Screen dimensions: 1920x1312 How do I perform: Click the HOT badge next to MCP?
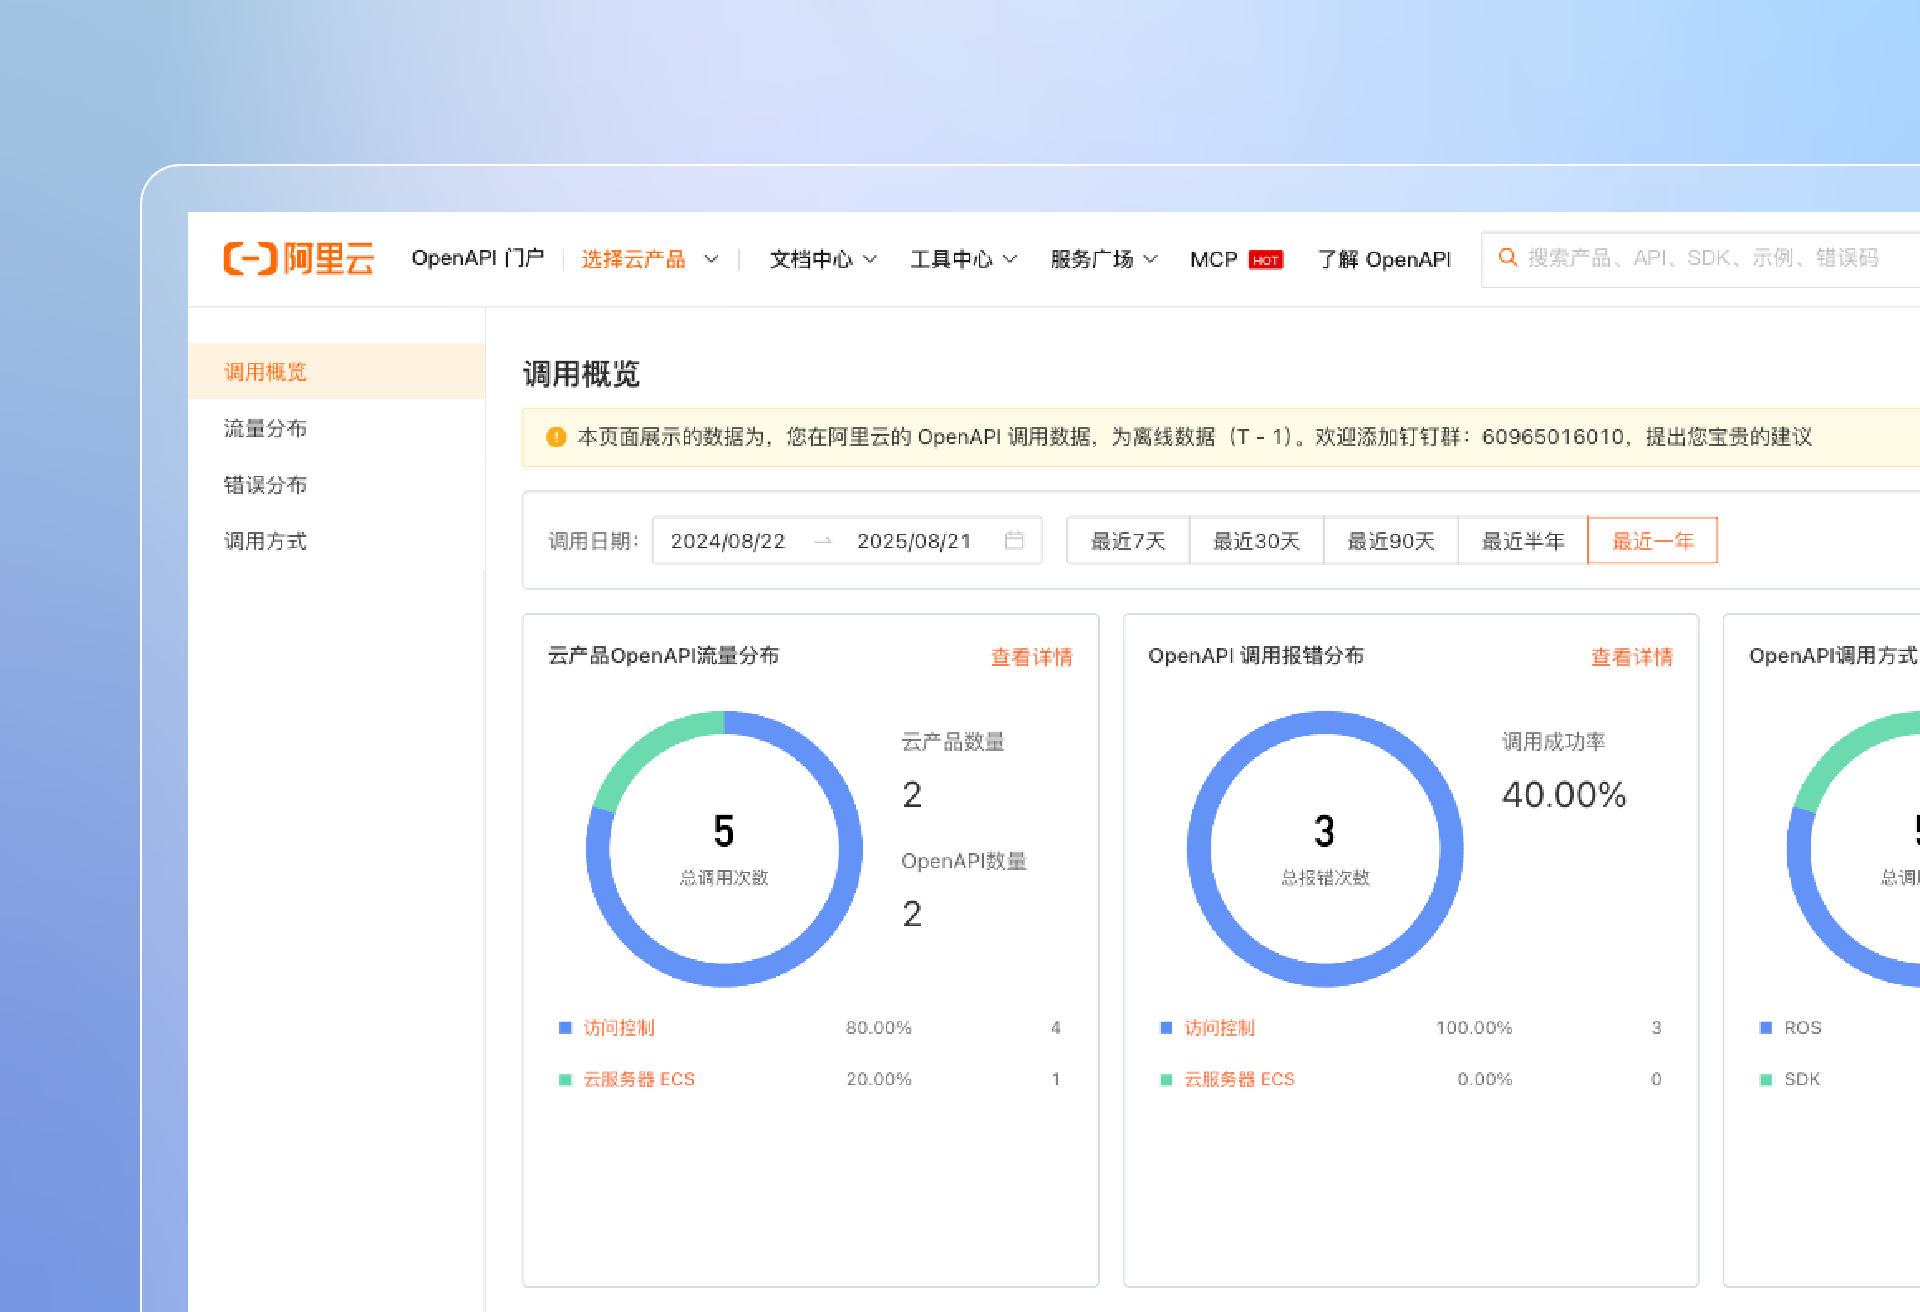1266,260
